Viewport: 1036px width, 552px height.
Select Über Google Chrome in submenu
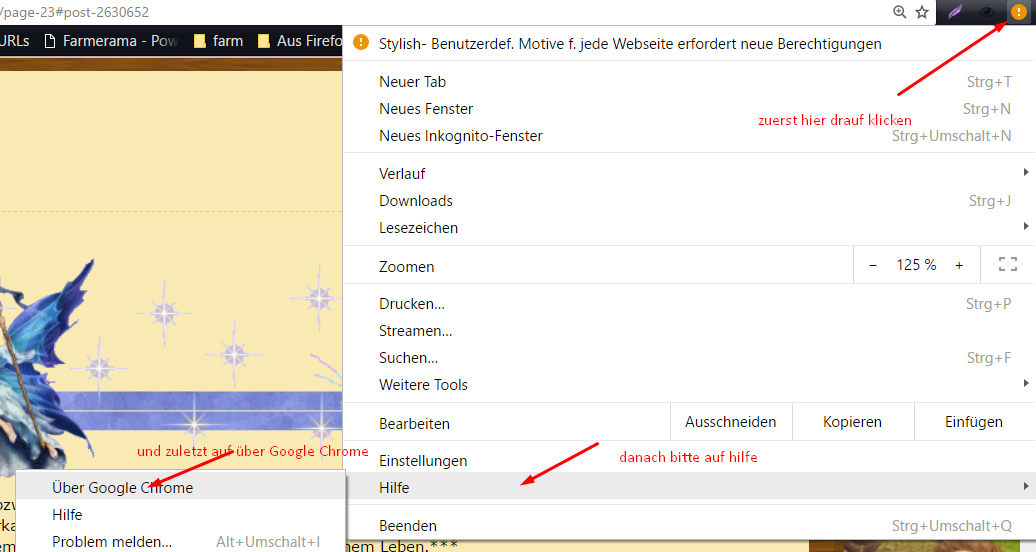180,488
